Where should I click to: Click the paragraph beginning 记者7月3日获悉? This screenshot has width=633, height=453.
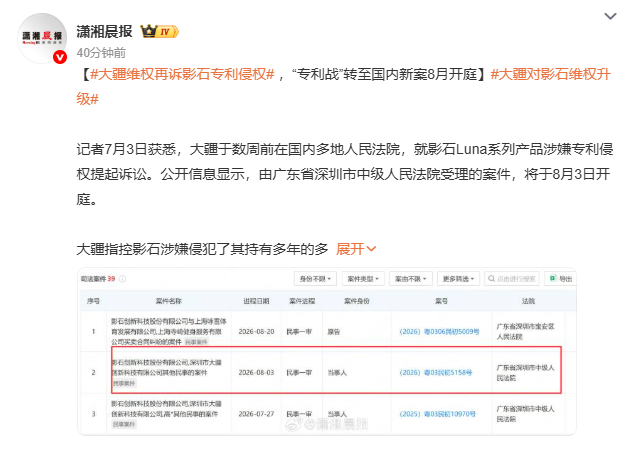click(345, 174)
